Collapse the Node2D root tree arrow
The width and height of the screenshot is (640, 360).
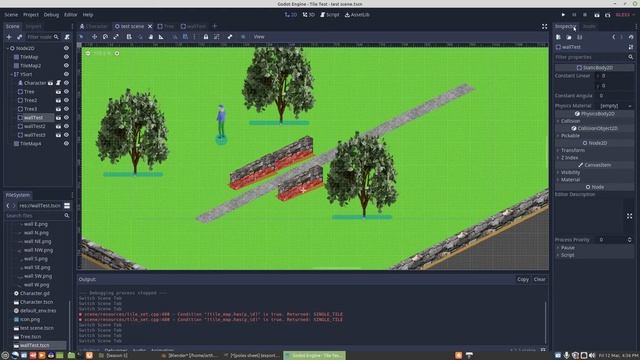tap(7, 48)
